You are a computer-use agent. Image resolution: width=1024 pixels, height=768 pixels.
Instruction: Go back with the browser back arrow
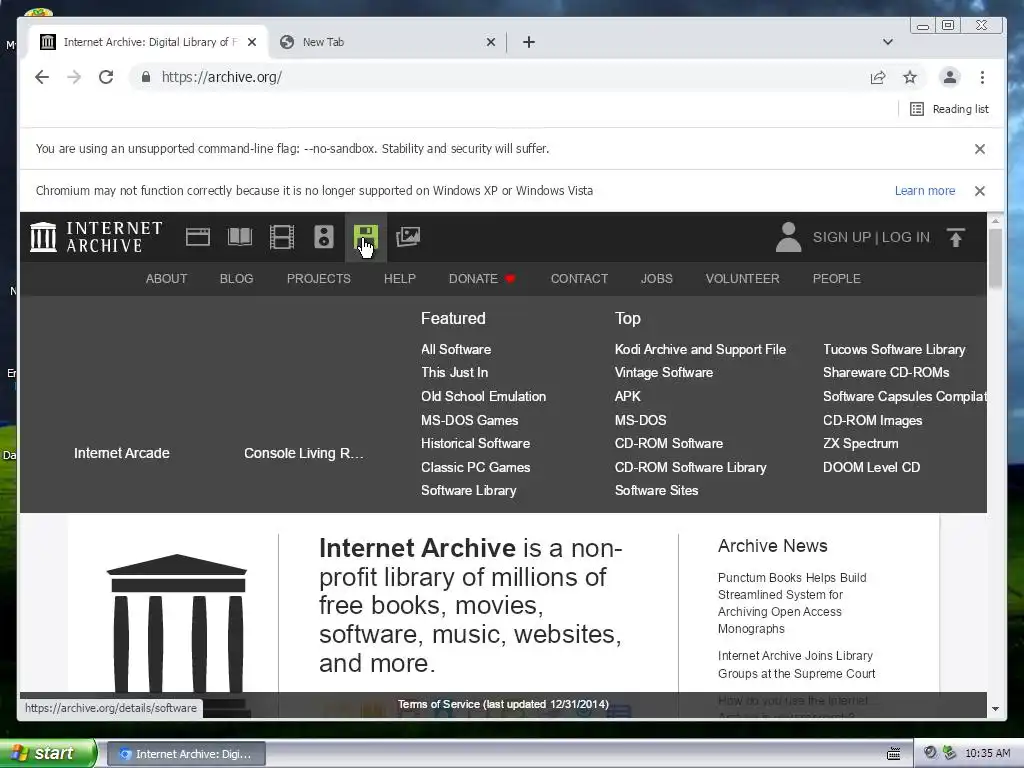coord(42,77)
